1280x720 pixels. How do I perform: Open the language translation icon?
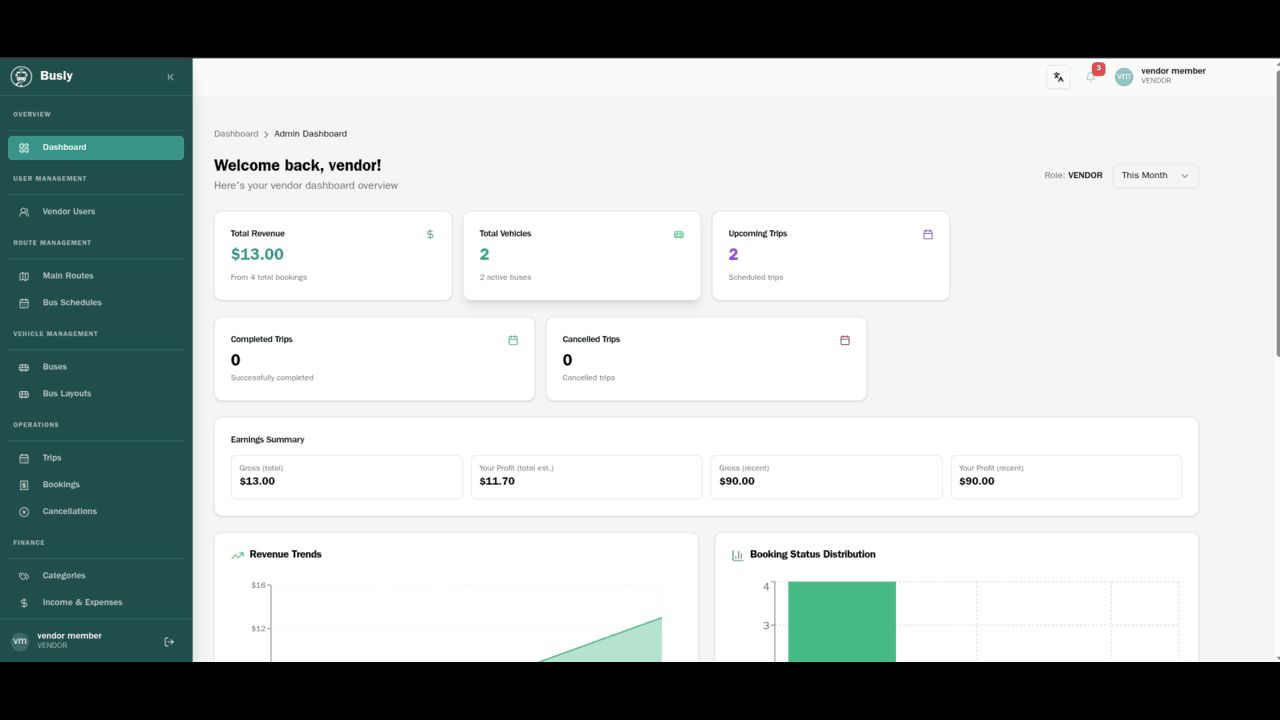point(1058,77)
